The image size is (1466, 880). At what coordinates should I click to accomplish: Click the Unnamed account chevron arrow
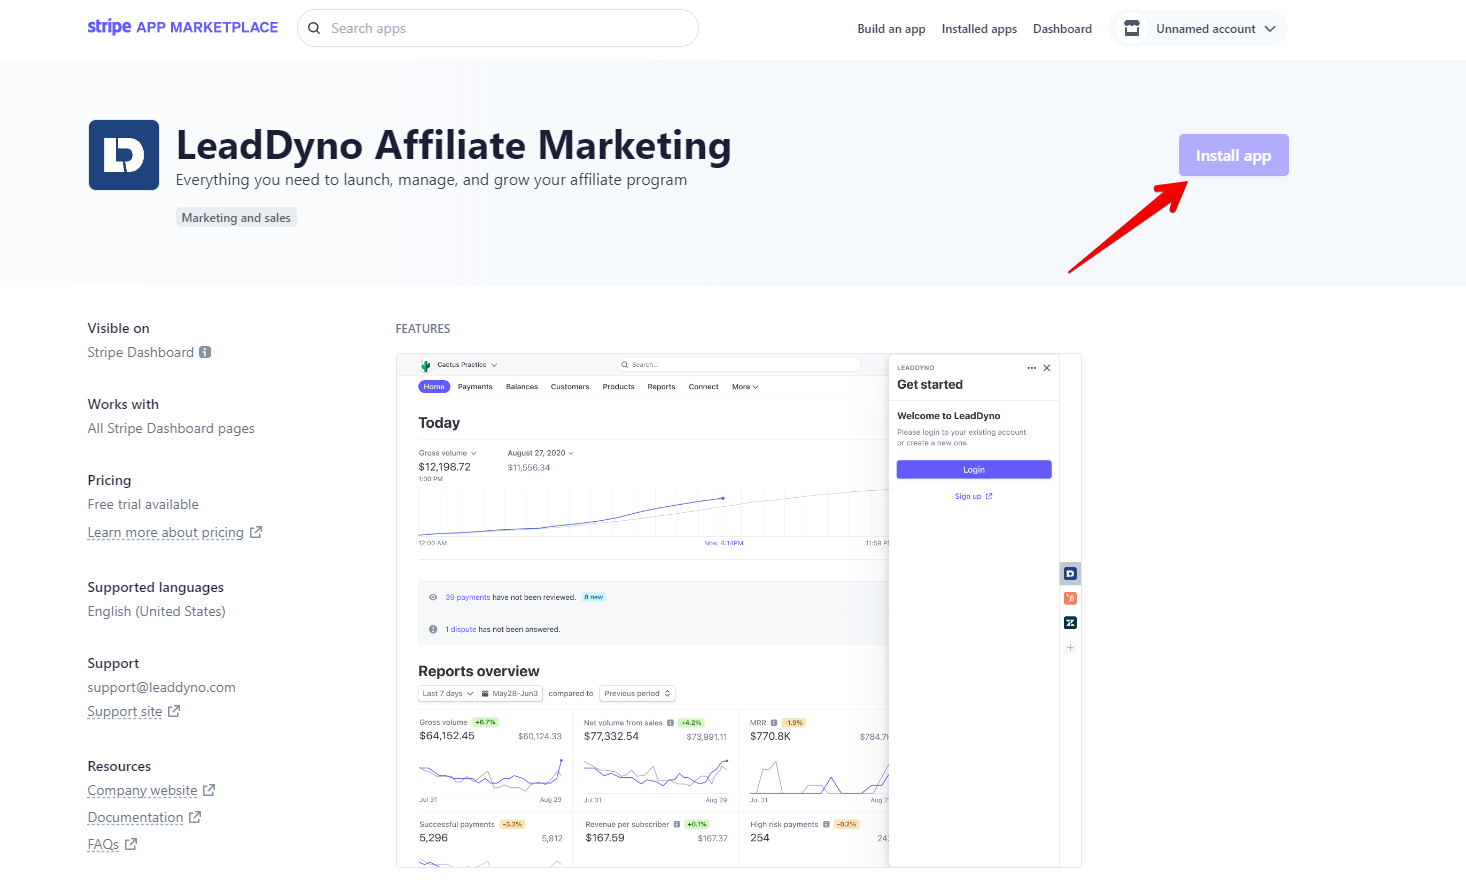(x=1270, y=29)
